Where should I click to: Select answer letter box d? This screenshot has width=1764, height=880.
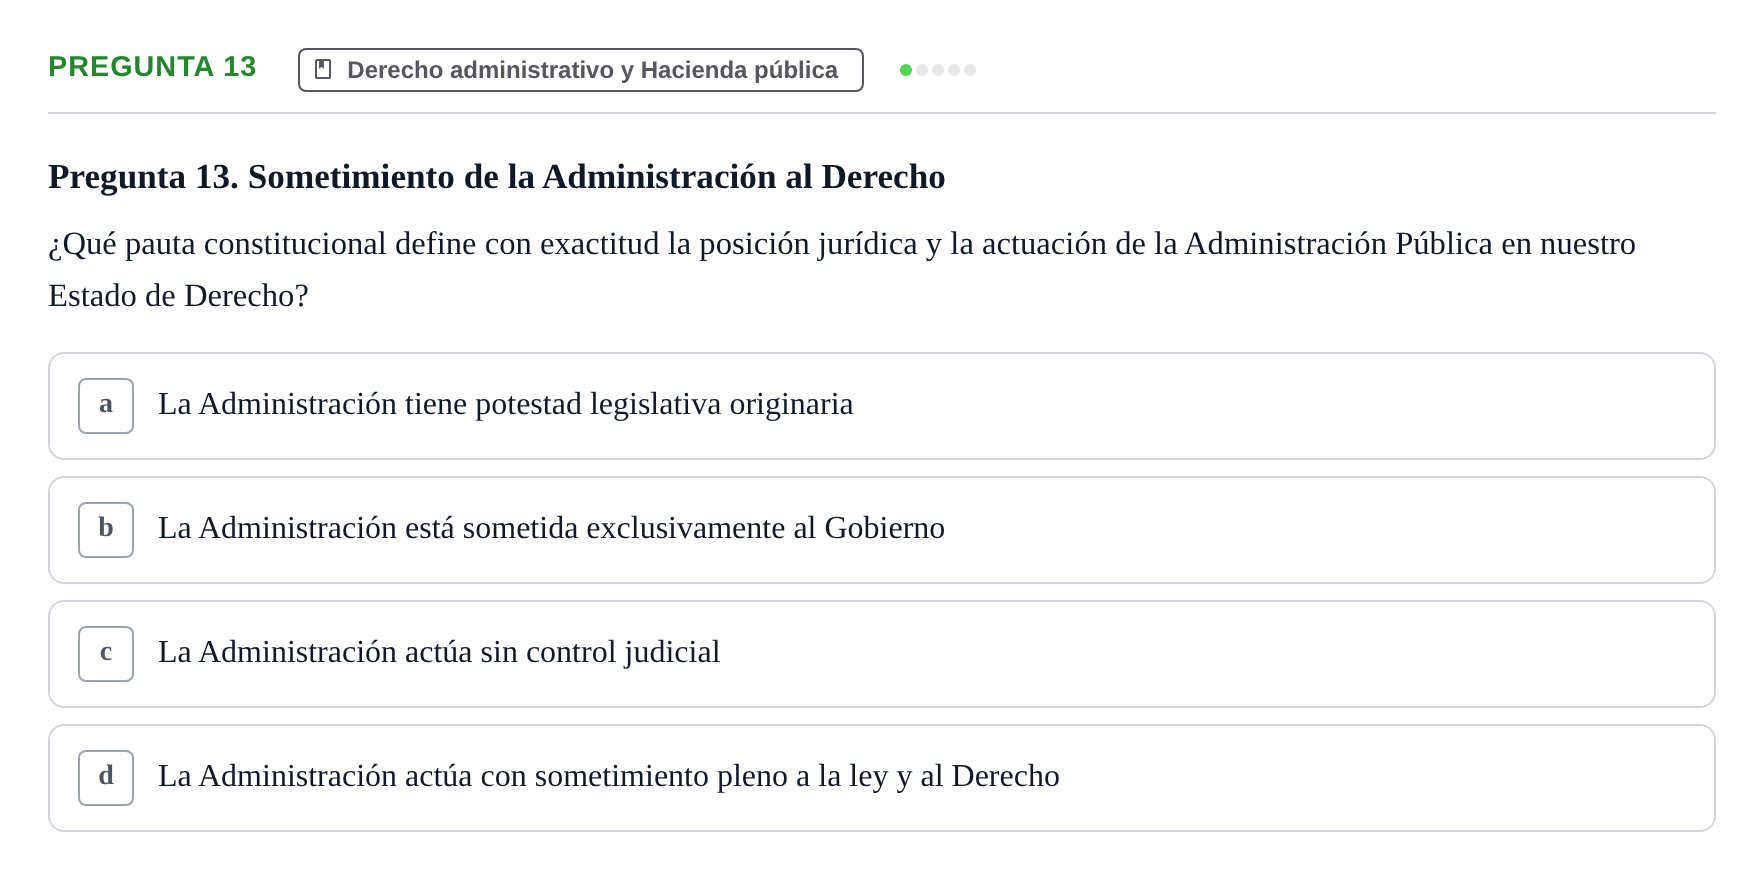[106, 778]
